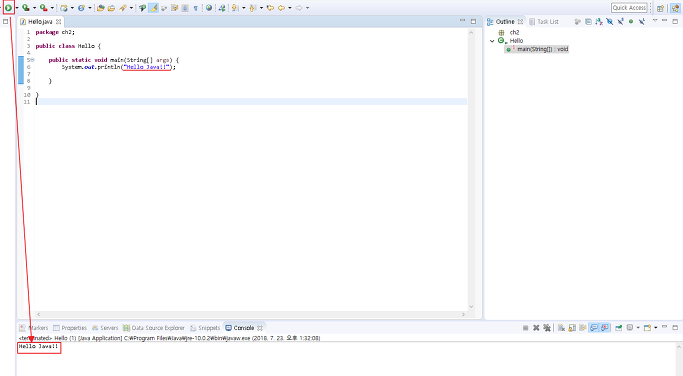Click the Back navigation arrow
This screenshot has height=376, width=683.
tap(281, 8)
